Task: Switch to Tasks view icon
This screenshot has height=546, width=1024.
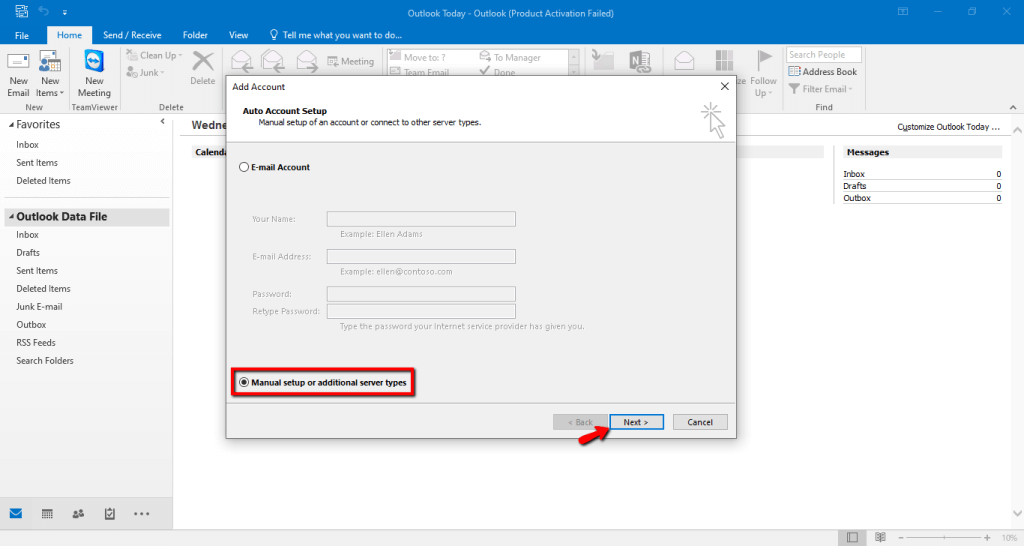Action: (110, 514)
